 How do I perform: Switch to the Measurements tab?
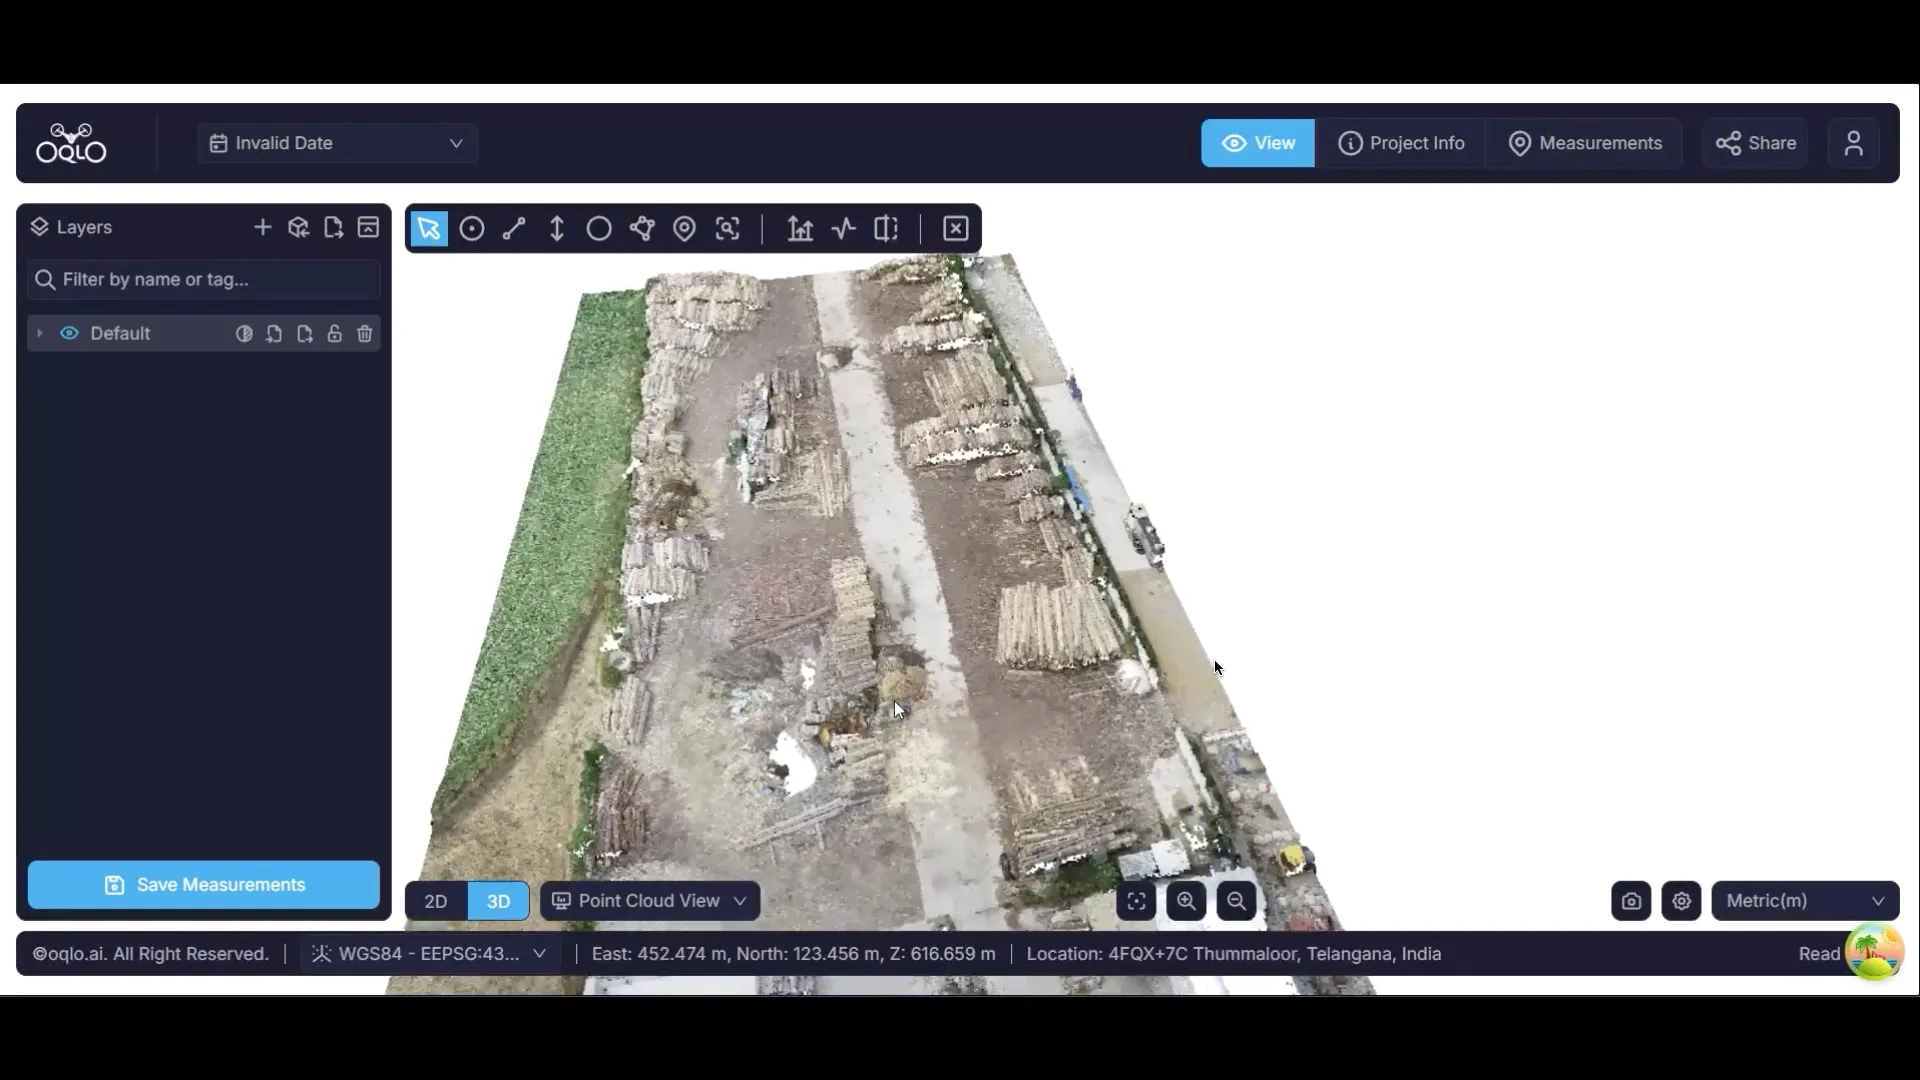click(x=1585, y=143)
